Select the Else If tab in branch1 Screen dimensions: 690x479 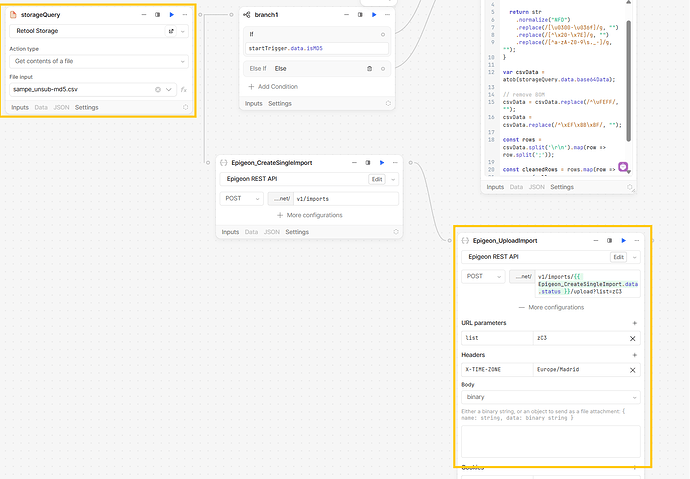258,69
